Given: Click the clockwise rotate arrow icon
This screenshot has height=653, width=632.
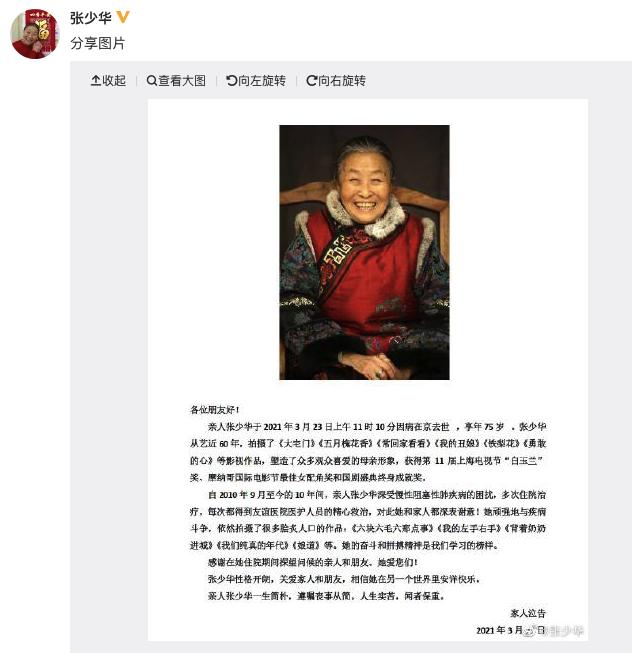Looking at the screenshot, I should [x=311, y=80].
